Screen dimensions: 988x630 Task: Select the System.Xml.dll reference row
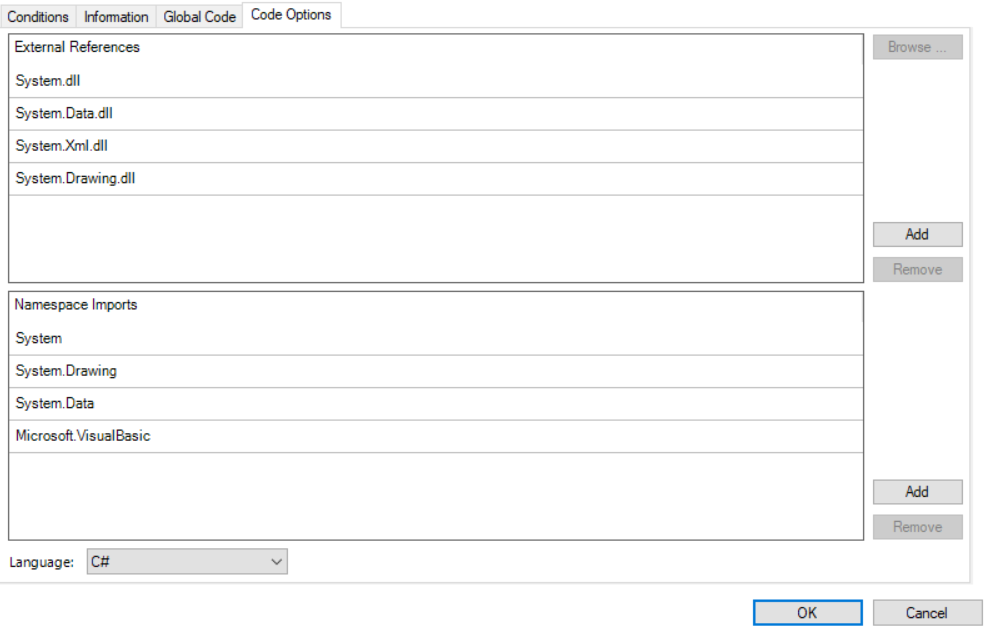61,146
